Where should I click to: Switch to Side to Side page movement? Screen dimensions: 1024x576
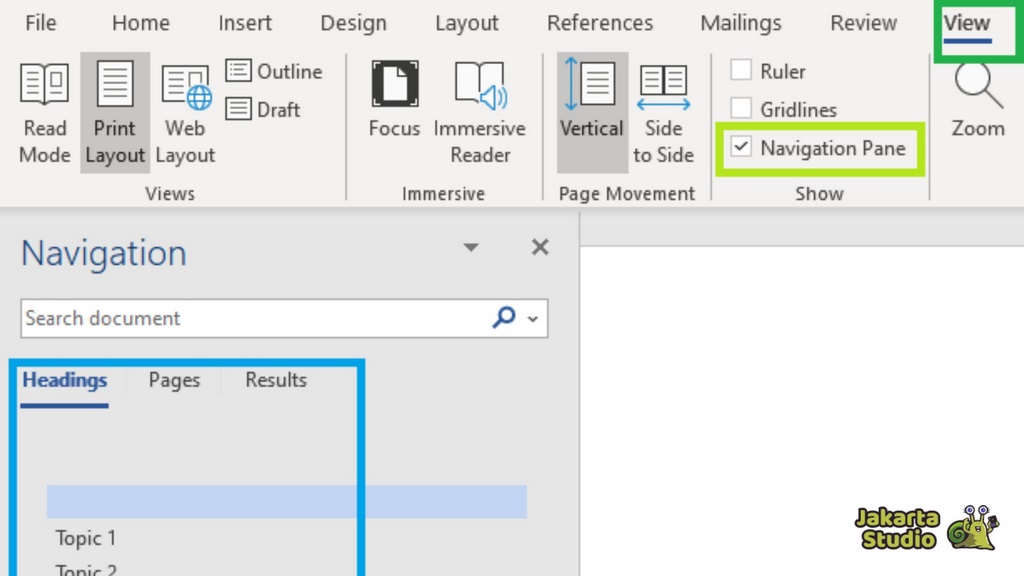click(663, 112)
